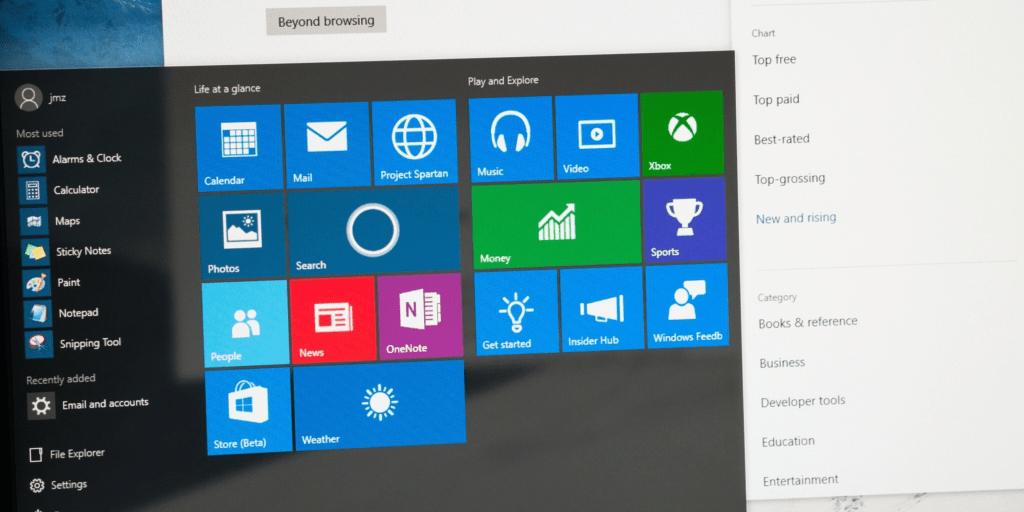Click the Snipping Tool icon
This screenshot has height=512, width=1024.
click(39, 344)
